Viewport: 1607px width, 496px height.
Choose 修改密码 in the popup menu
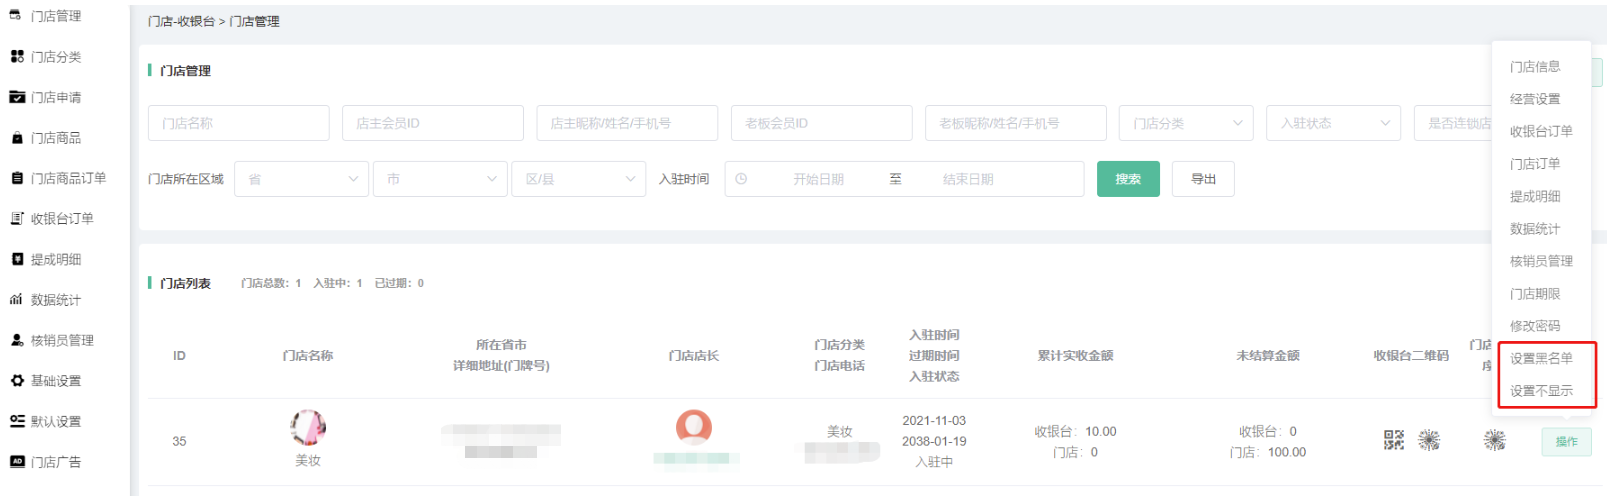1535,326
